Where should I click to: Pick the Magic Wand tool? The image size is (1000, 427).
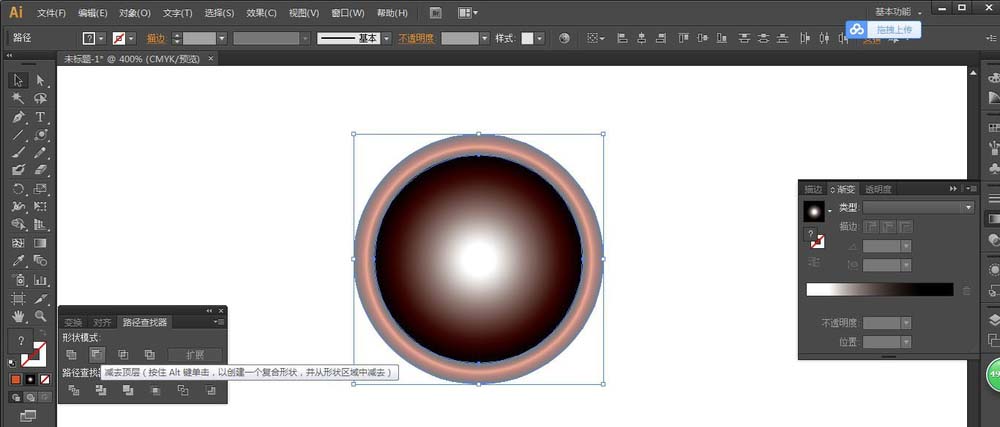(18, 98)
